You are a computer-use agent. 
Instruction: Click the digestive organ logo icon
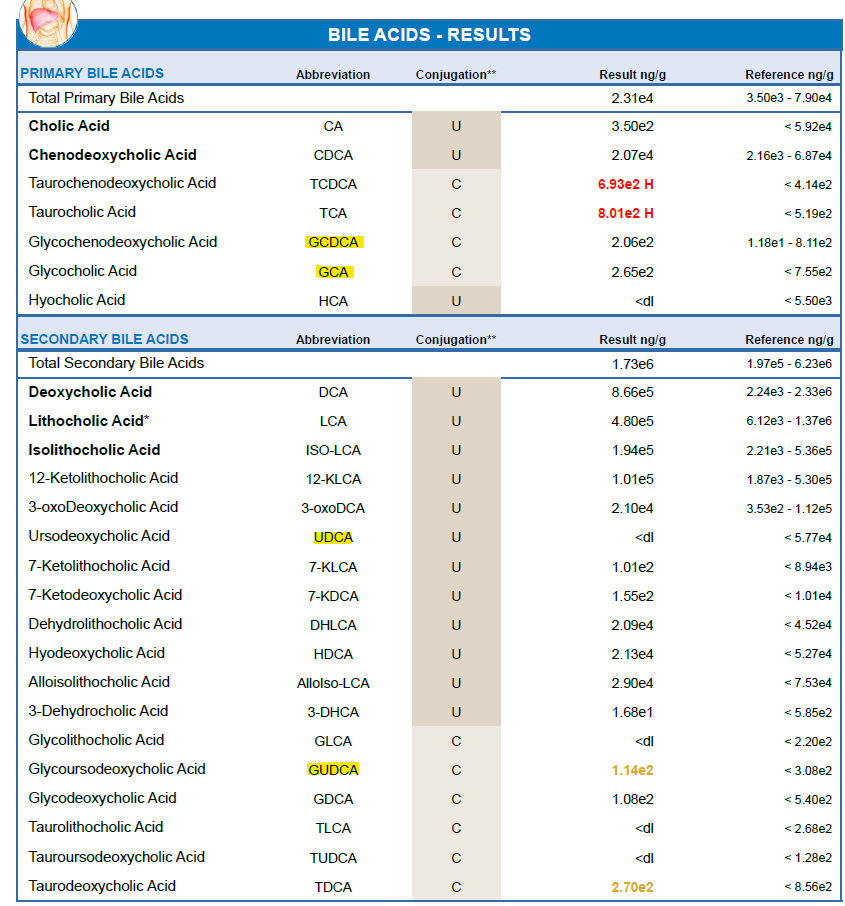click(x=48, y=20)
